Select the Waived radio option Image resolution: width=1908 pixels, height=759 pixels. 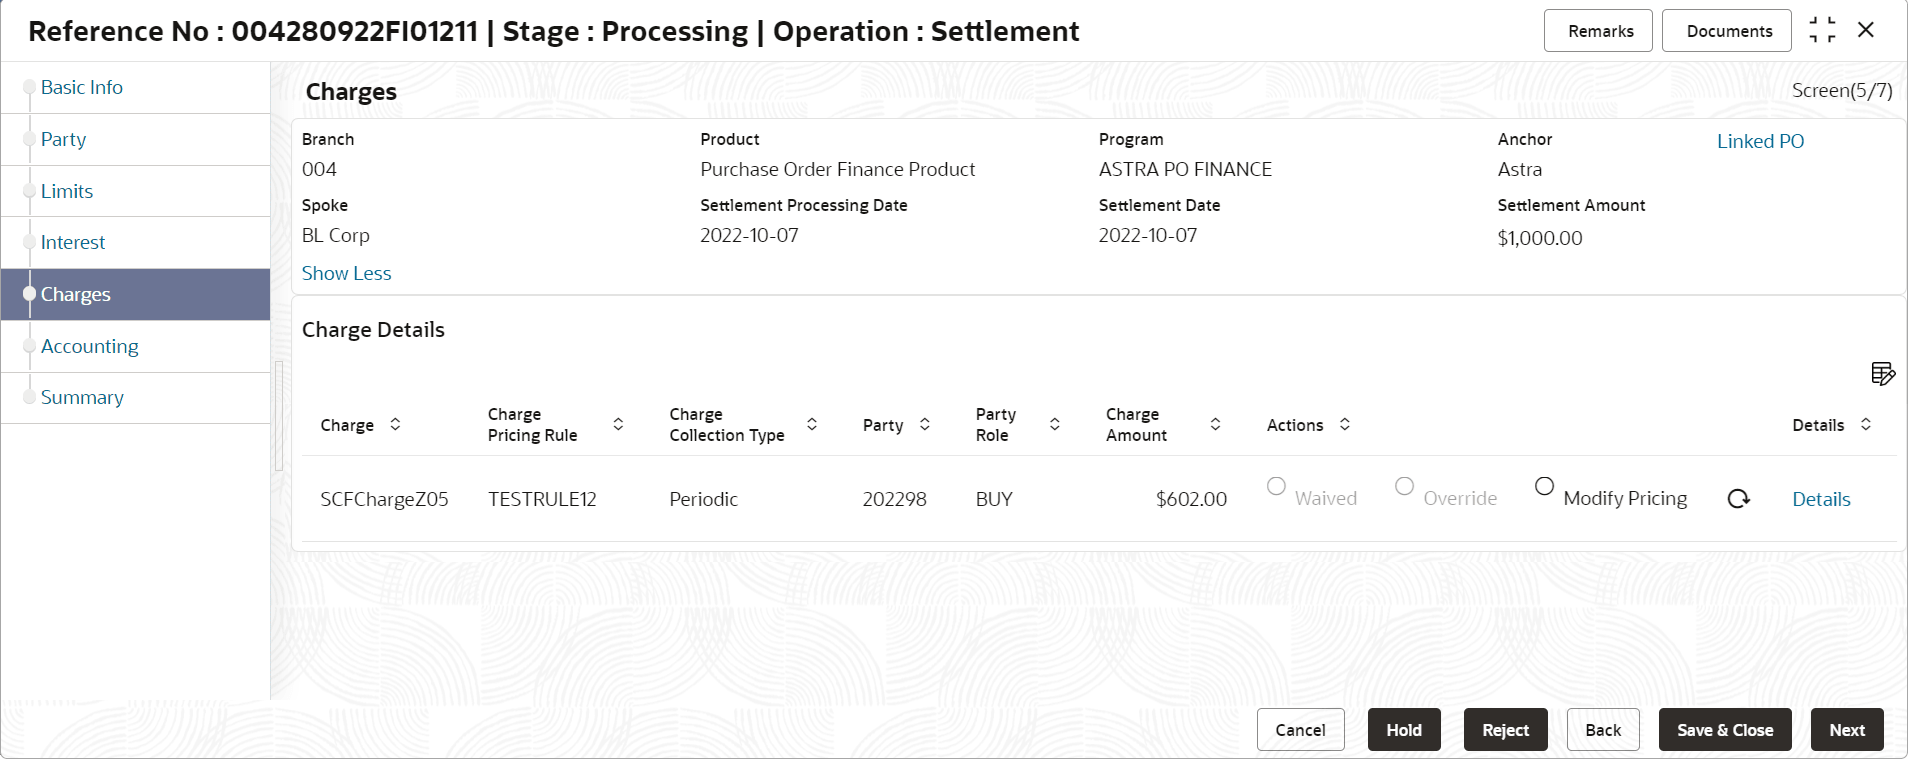tap(1276, 487)
